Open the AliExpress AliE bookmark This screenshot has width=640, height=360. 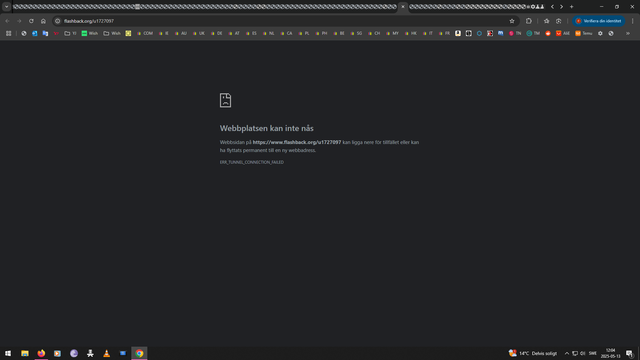[563, 33]
